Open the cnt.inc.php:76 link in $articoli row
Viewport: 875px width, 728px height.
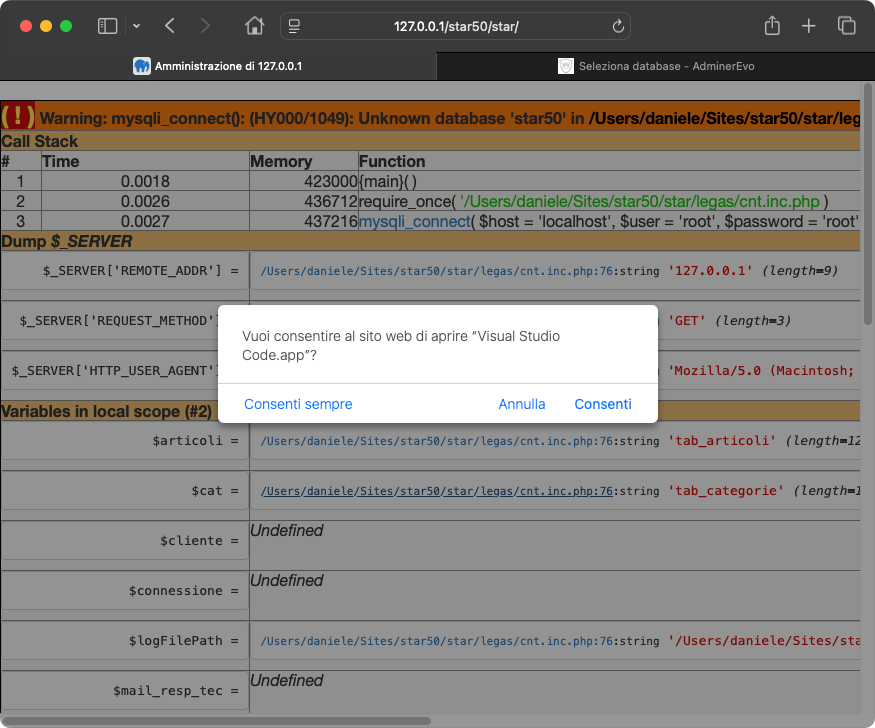(x=436, y=441)
